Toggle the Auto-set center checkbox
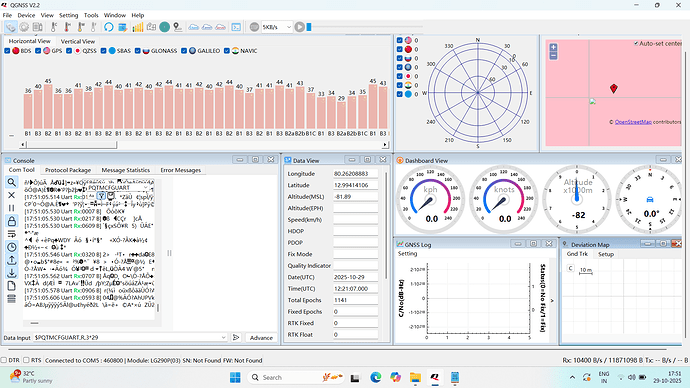Image resolution: width=690 pixels, height=388 pixels. [x=636, y=44]
